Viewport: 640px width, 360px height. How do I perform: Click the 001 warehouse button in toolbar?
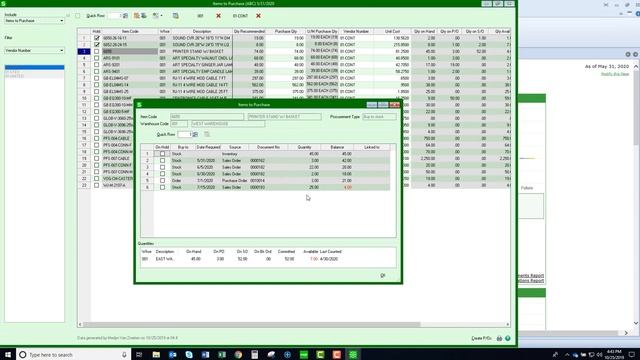pyautogui.click(x=200, y=16)
